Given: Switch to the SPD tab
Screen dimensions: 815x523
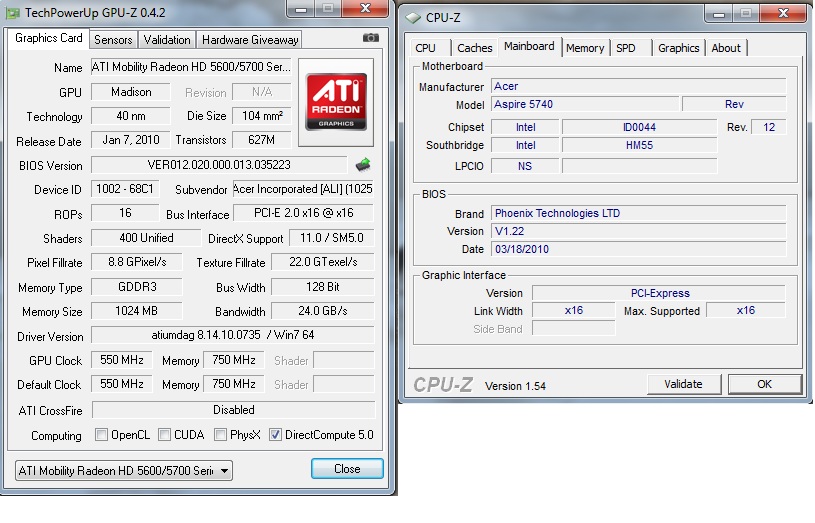Looking at the screenshot, I should click(x=626, y=48).
